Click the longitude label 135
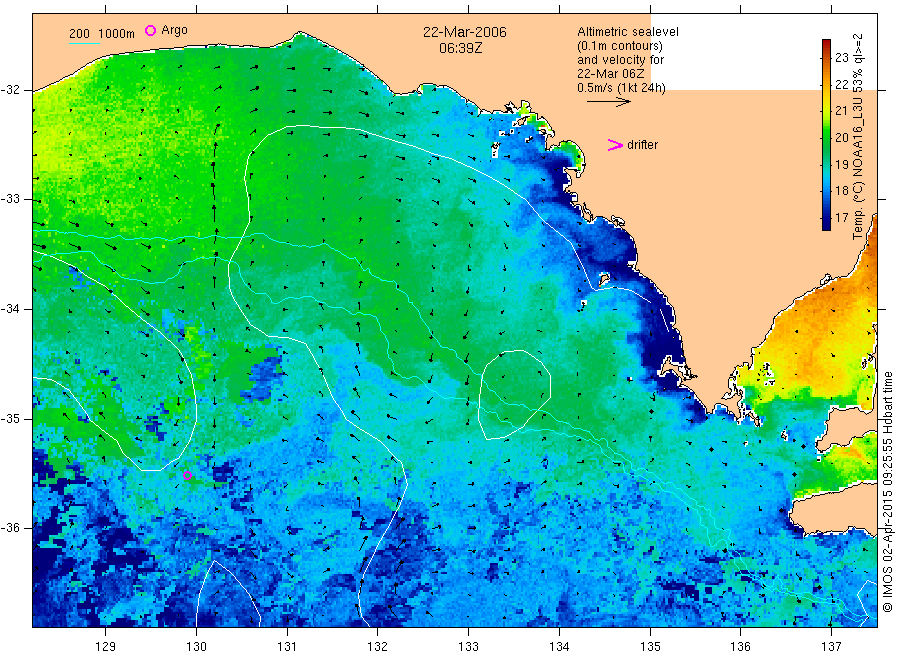900x660 pixels. [650, 647]
